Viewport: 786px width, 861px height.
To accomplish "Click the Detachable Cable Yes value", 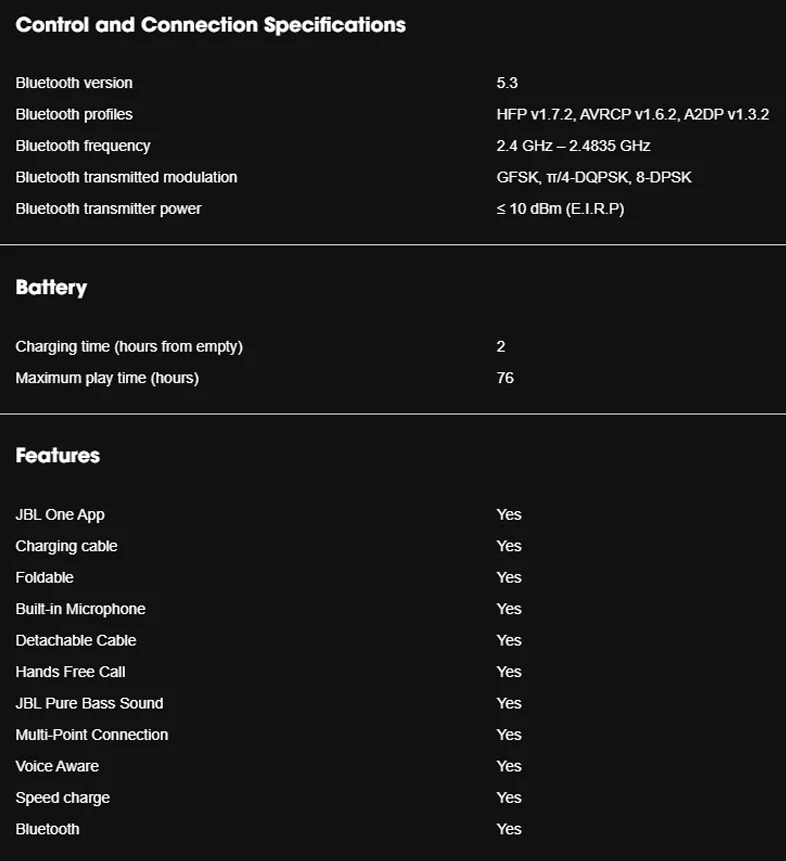I will pos(509,640).
